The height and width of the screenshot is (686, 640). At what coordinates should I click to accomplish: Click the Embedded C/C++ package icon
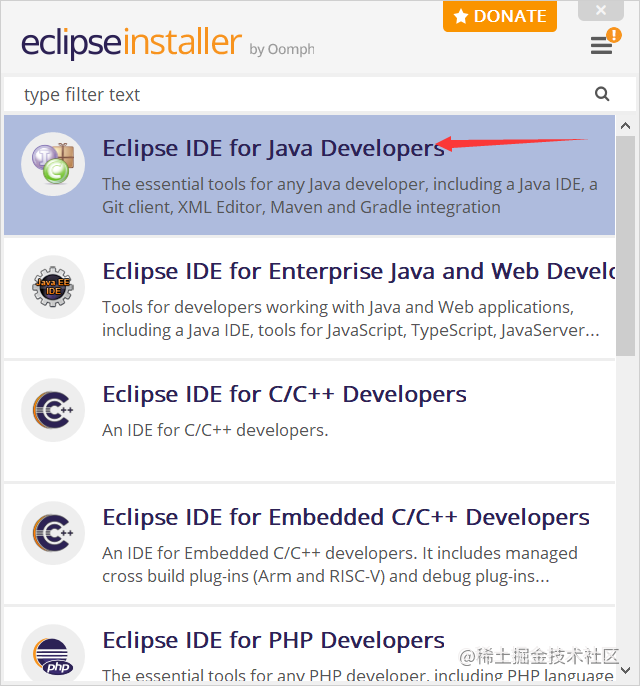click(x=53, y=533)
